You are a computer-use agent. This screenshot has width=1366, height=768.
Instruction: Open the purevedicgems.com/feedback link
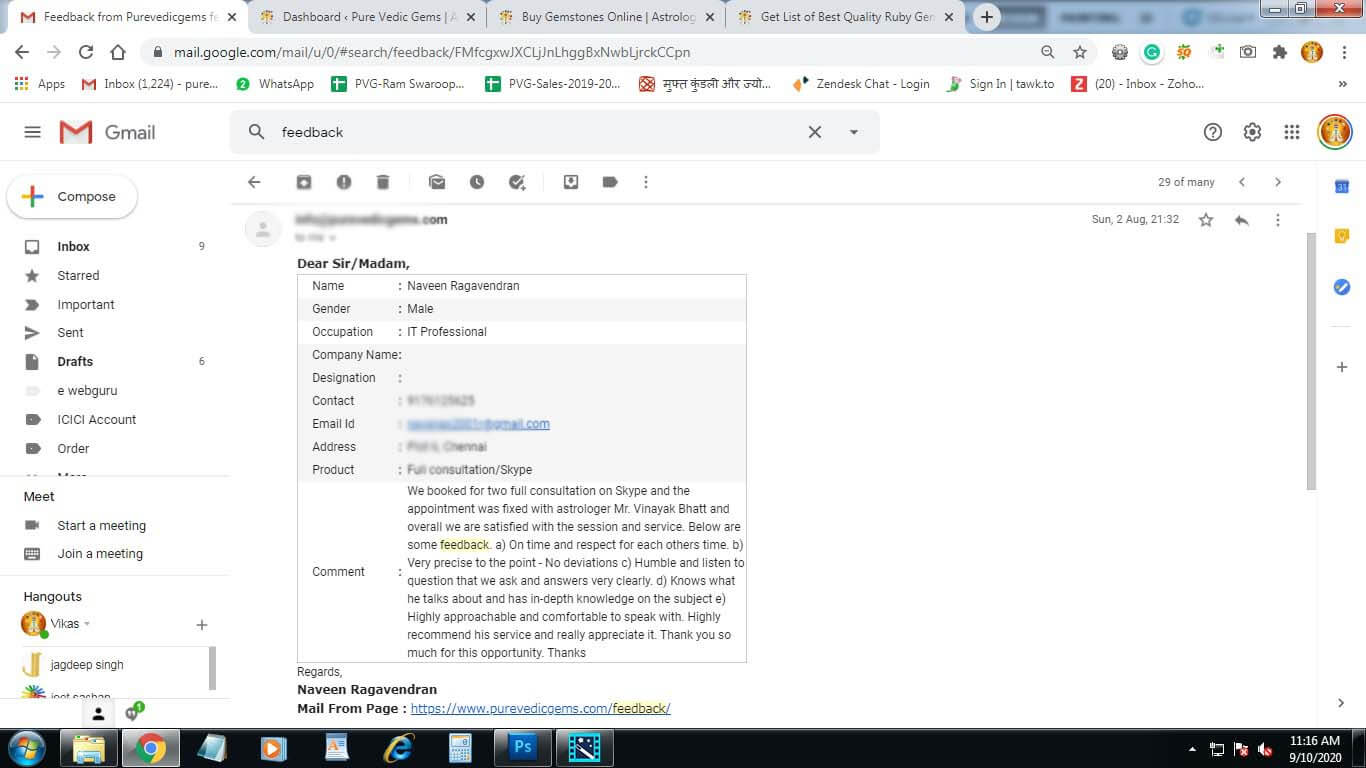click(x=540, y=708)
